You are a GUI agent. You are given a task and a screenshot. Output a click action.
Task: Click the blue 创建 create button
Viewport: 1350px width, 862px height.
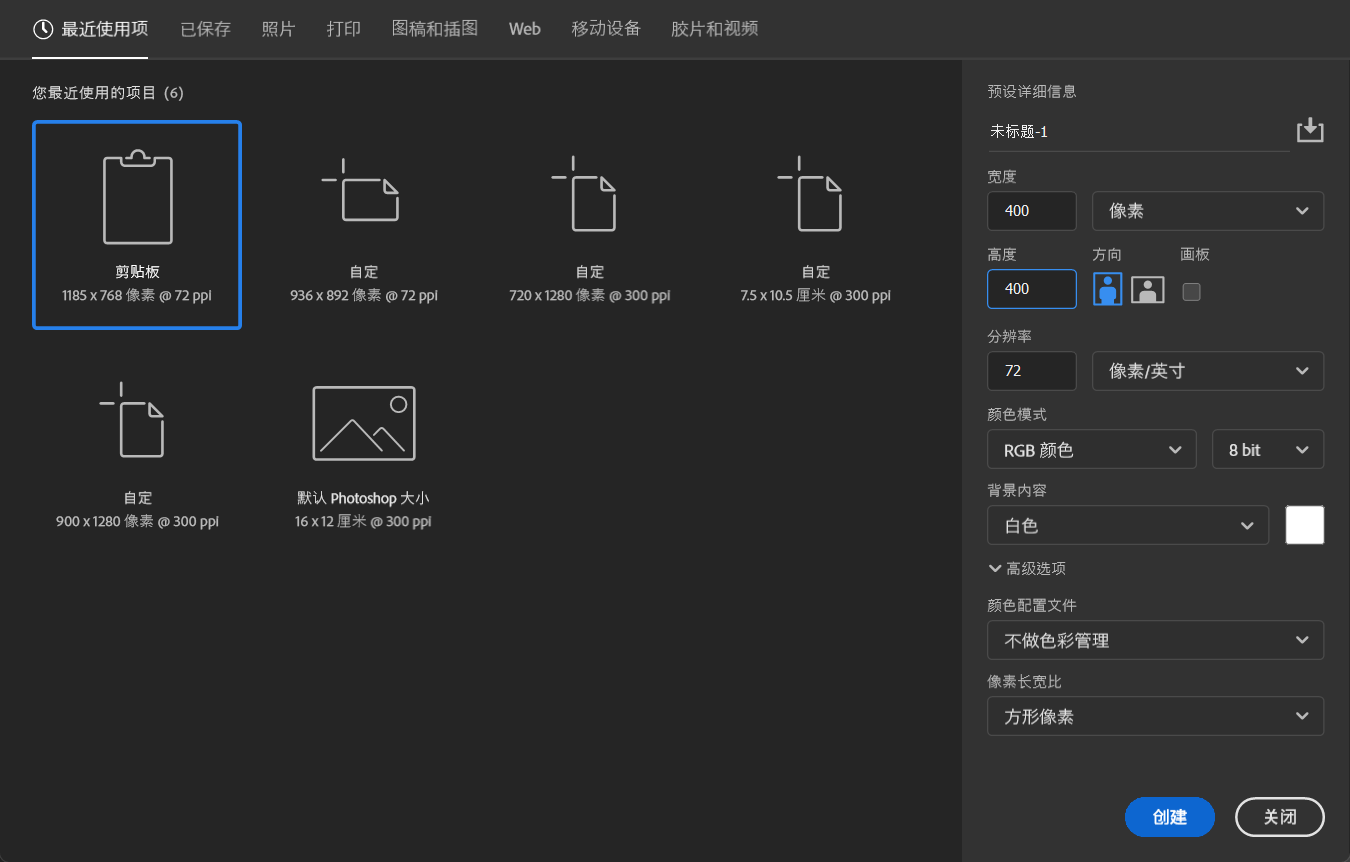coord(1169,817)
